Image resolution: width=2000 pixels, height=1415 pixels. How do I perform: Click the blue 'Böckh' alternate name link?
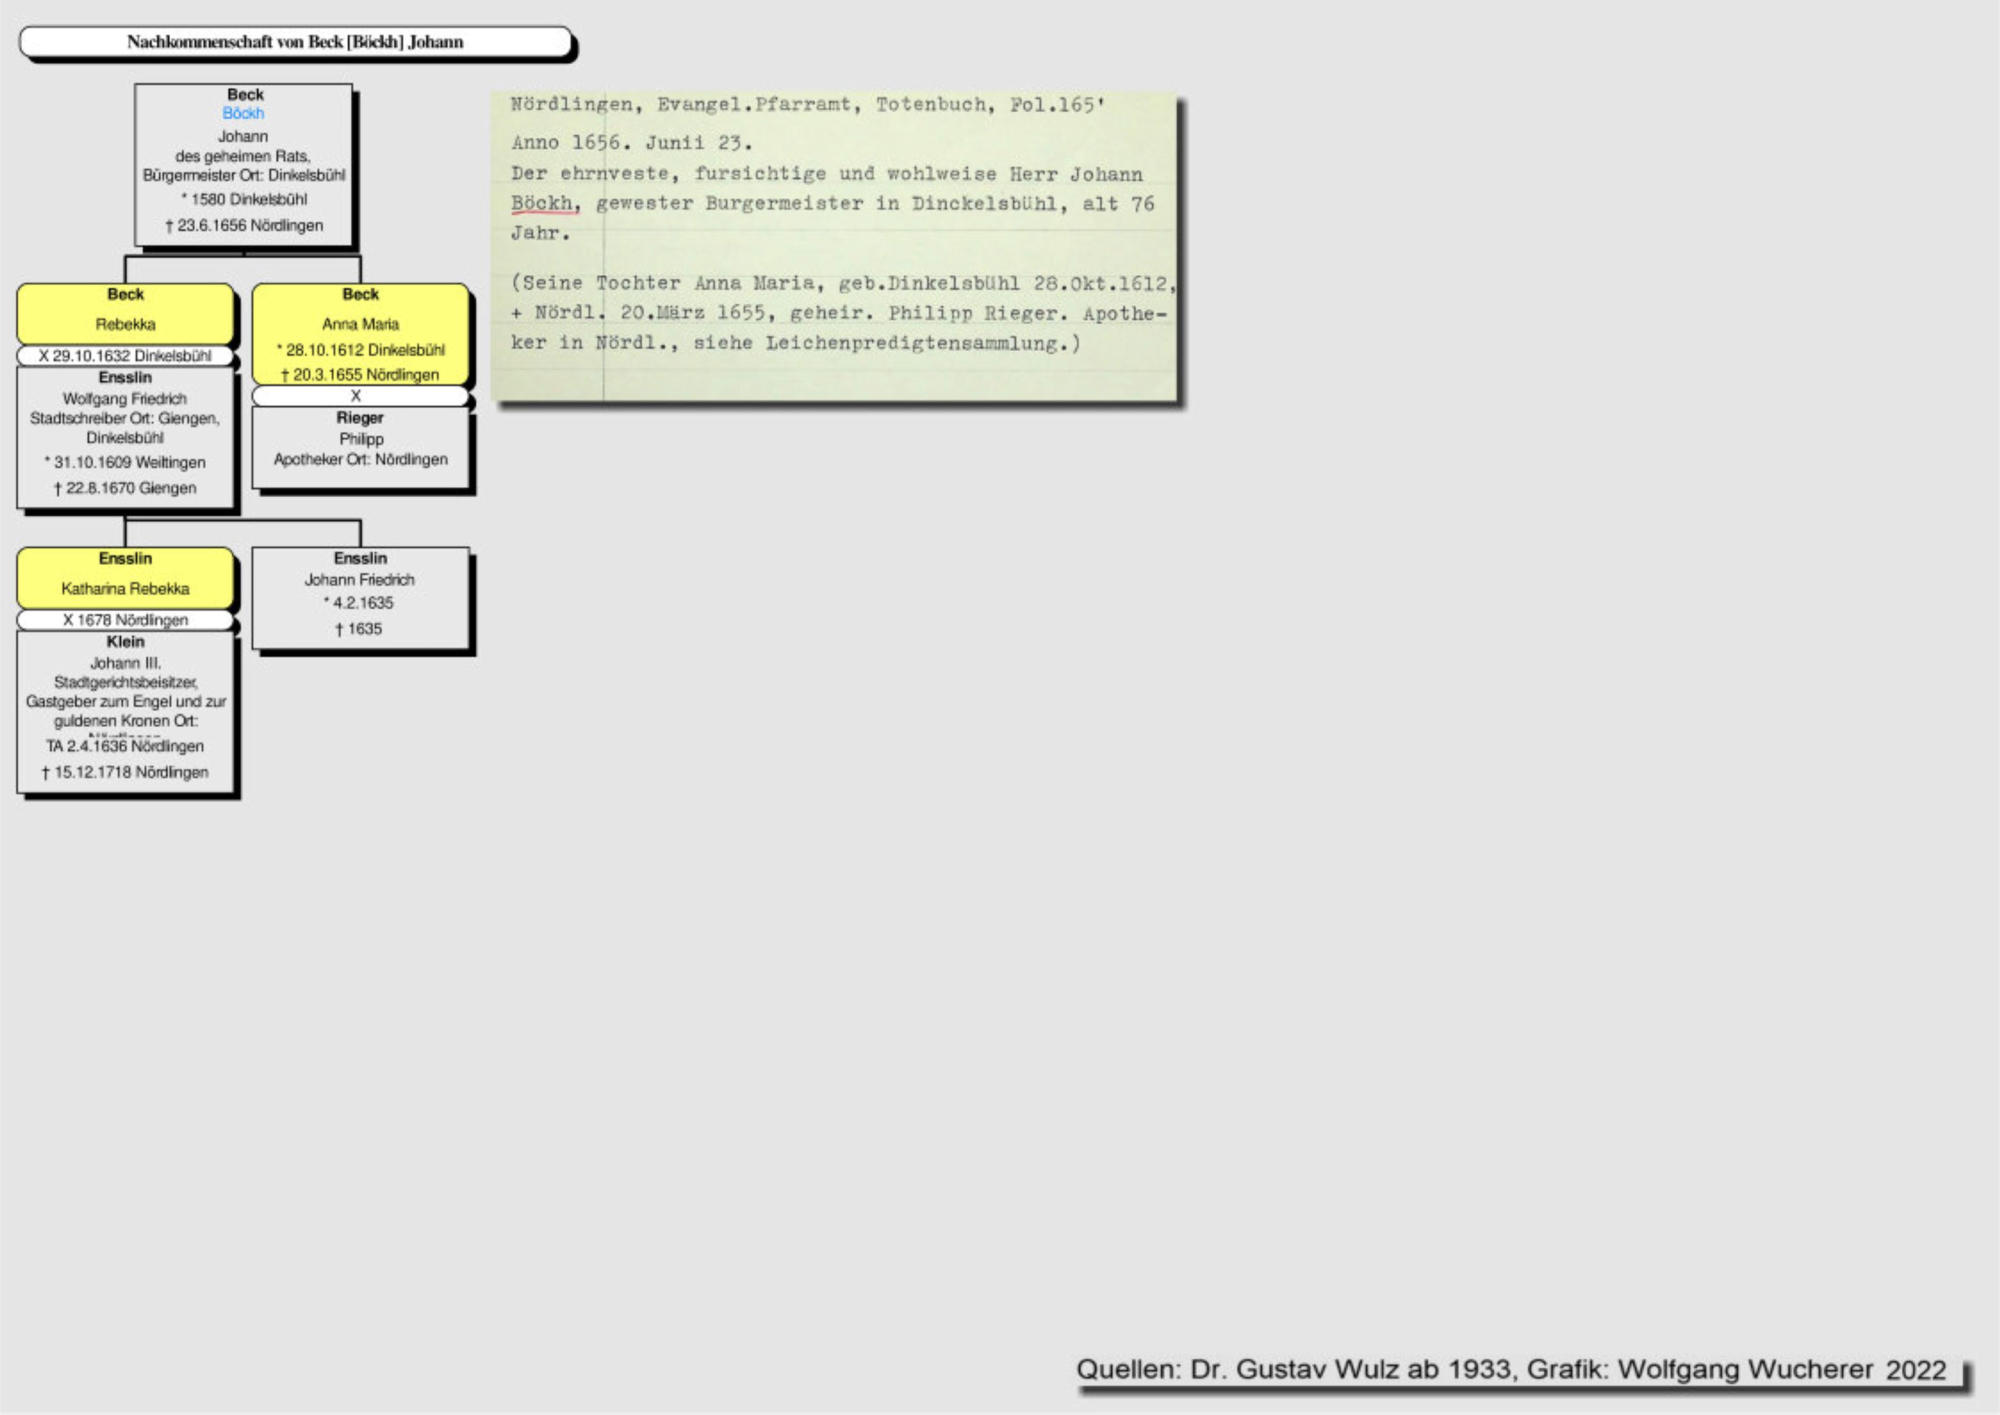[x=243, y=114]
